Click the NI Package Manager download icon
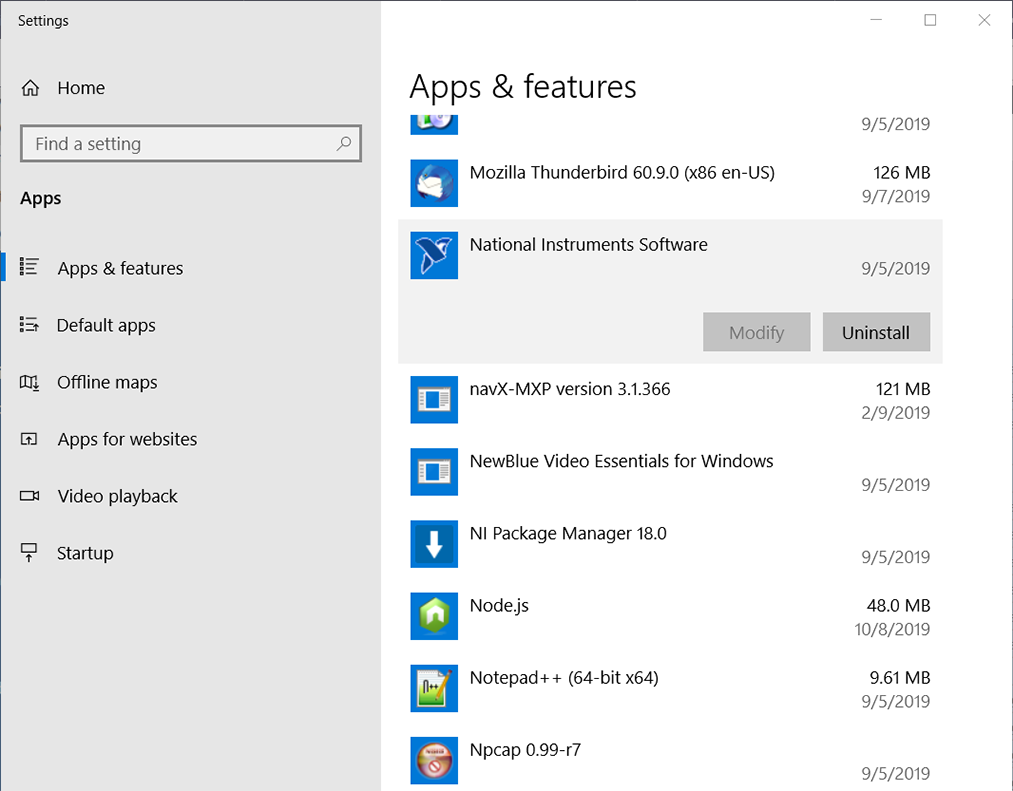1013x791 pixels. [x=433, y=544]
